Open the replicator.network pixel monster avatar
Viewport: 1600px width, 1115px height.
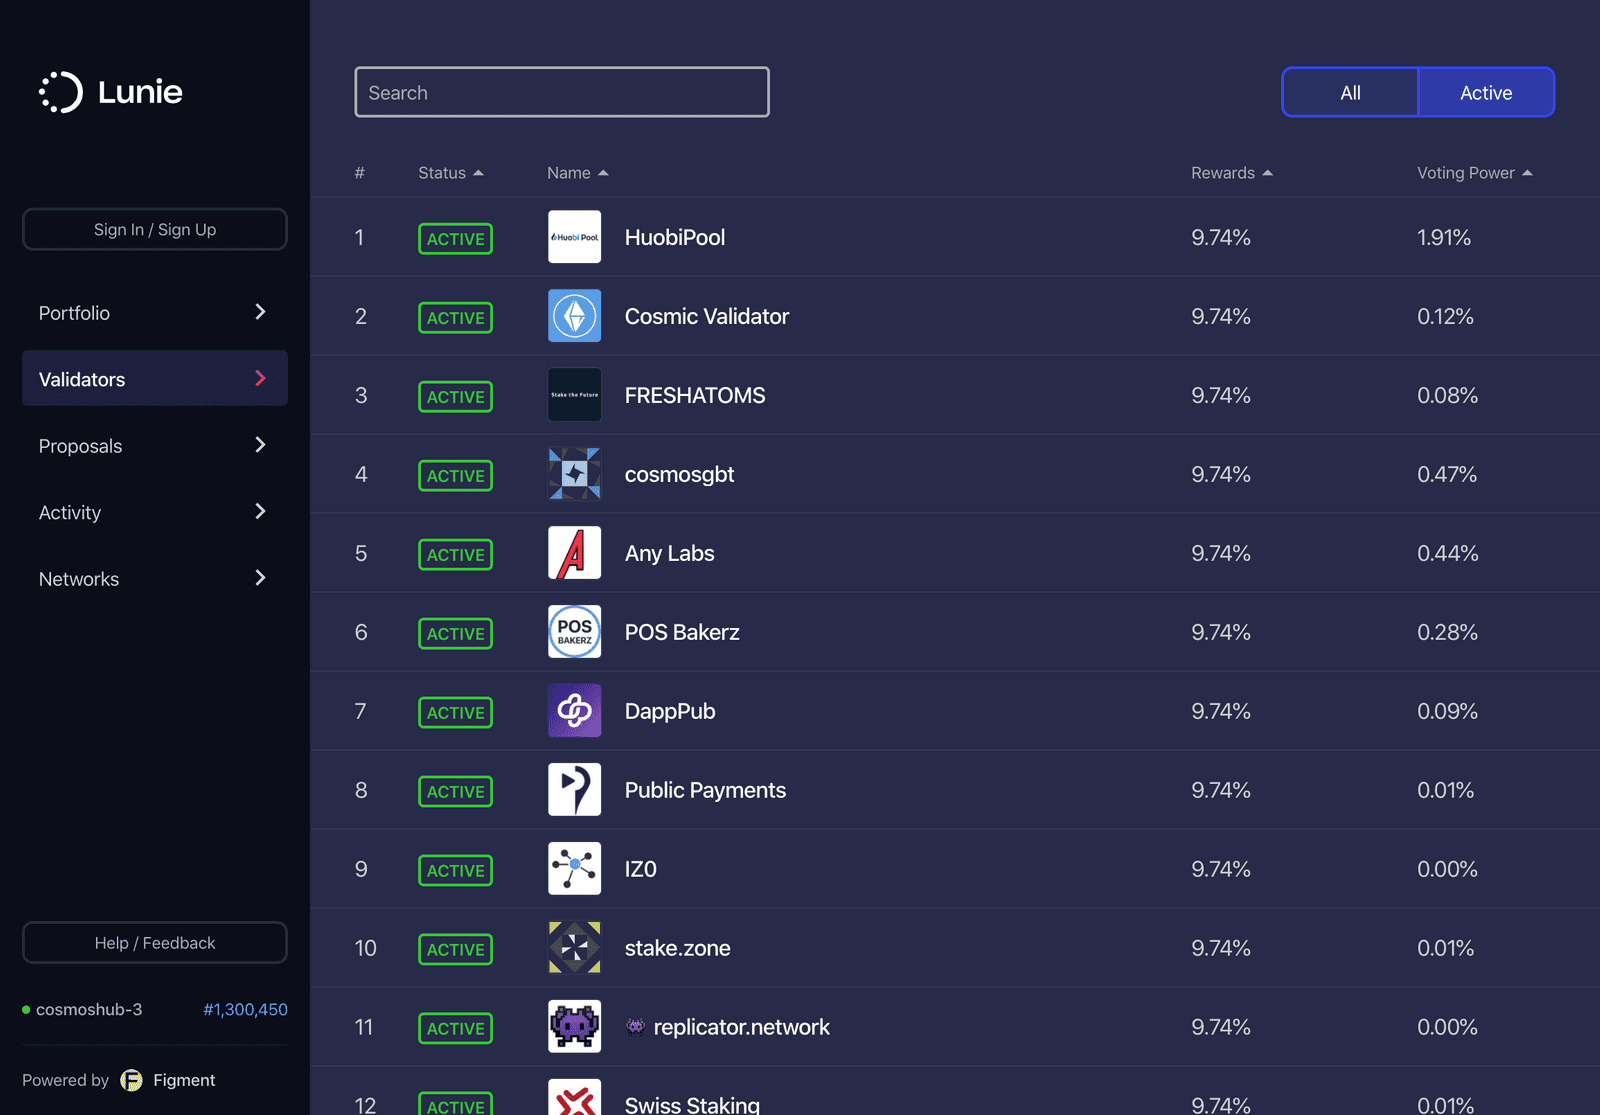574,1027
